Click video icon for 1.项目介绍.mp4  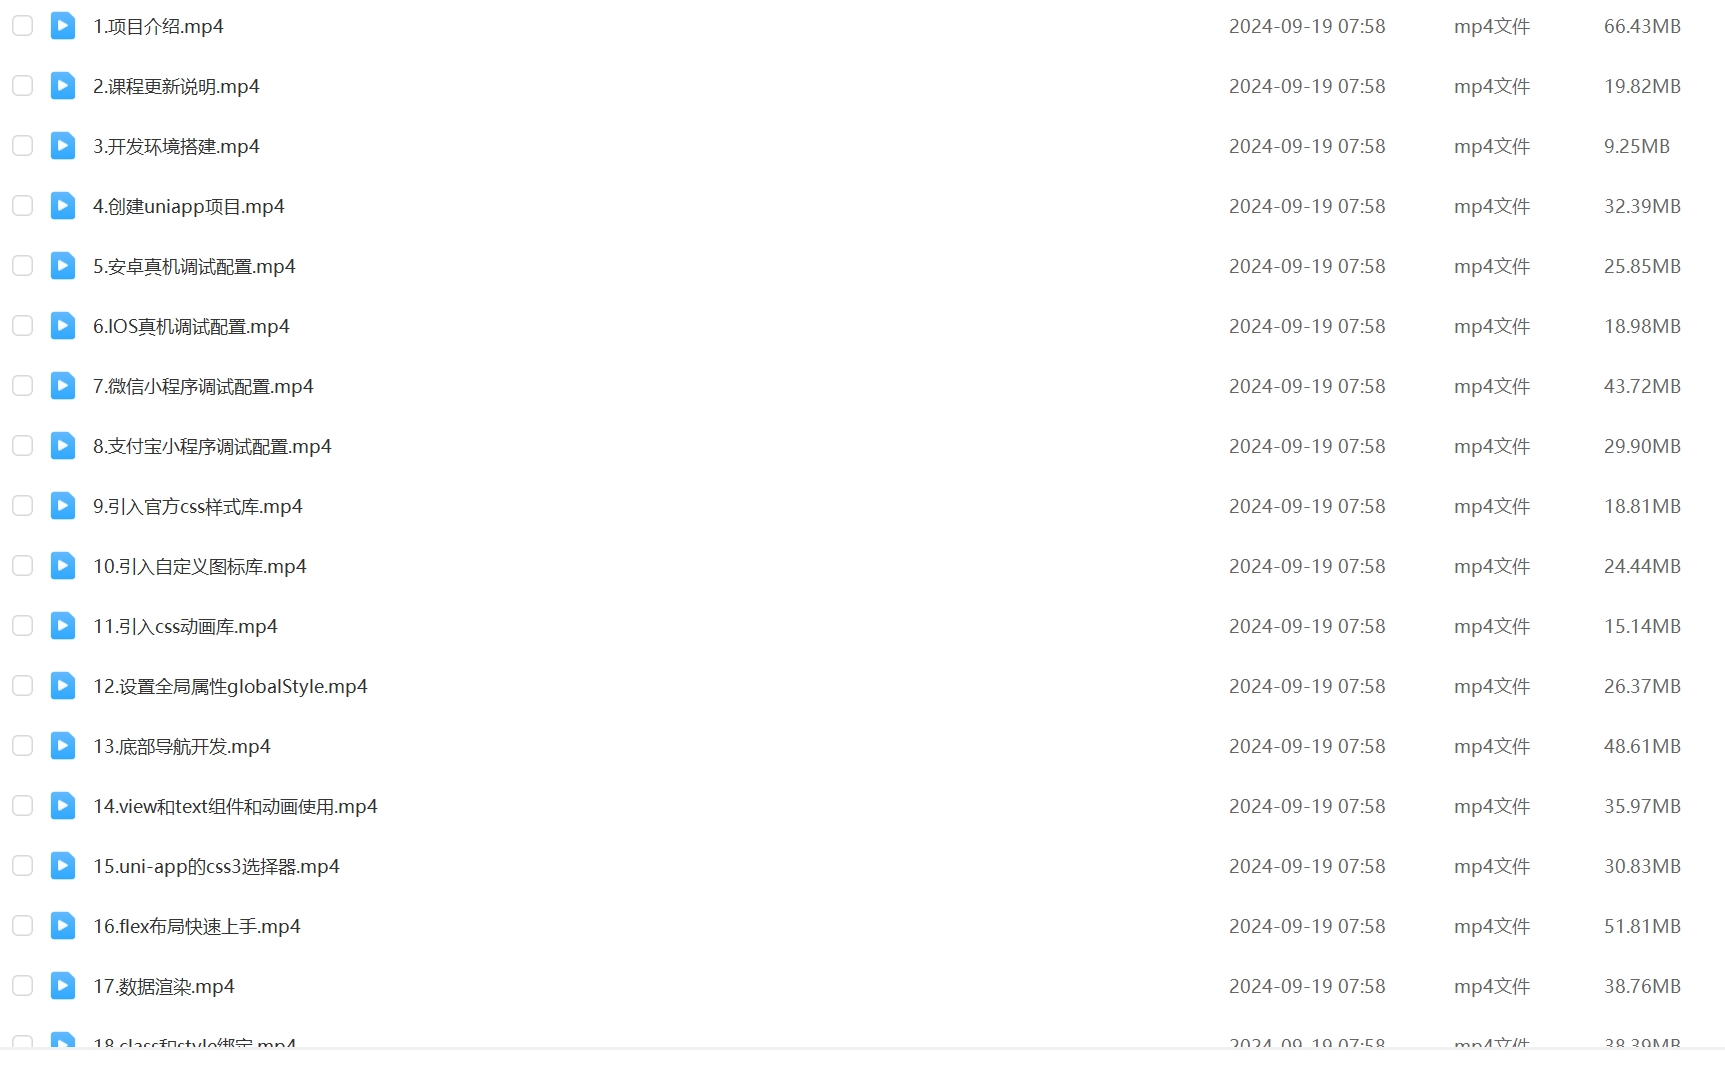pos(63,26)
